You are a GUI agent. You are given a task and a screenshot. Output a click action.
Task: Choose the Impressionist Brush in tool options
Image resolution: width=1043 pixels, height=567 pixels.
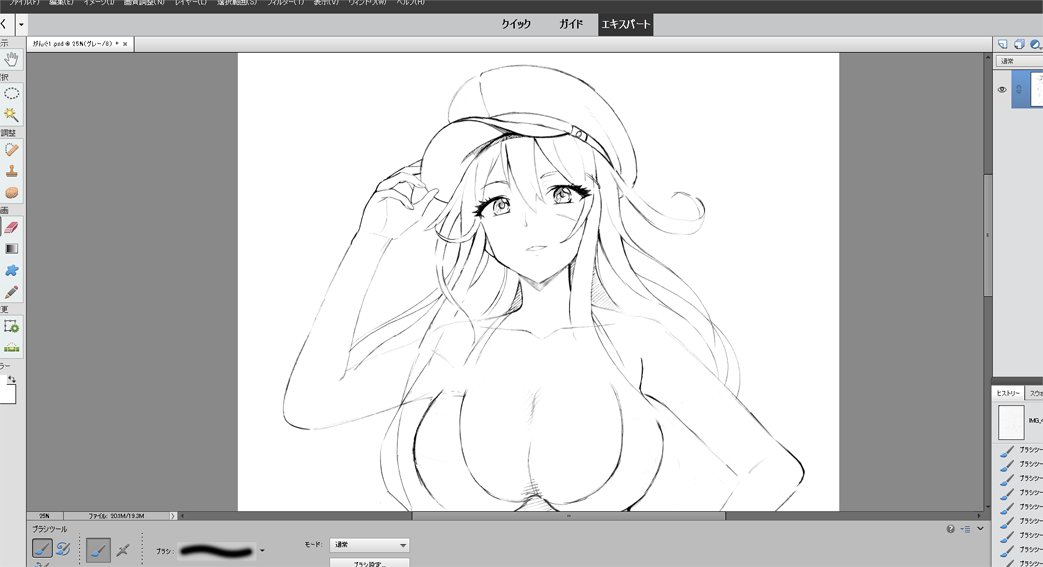tap(63, 548)
